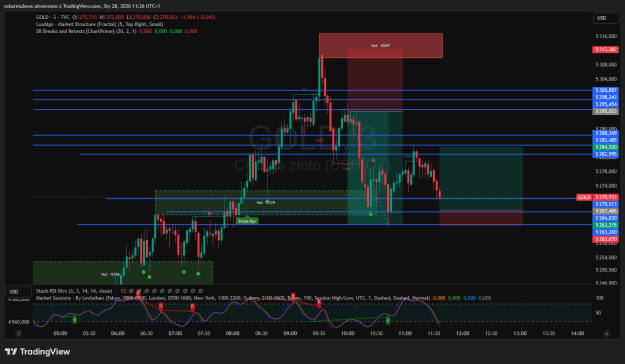Click the red 5 270,933 current price label
This screenshot has height=364, width=625.
pos(605,197)
